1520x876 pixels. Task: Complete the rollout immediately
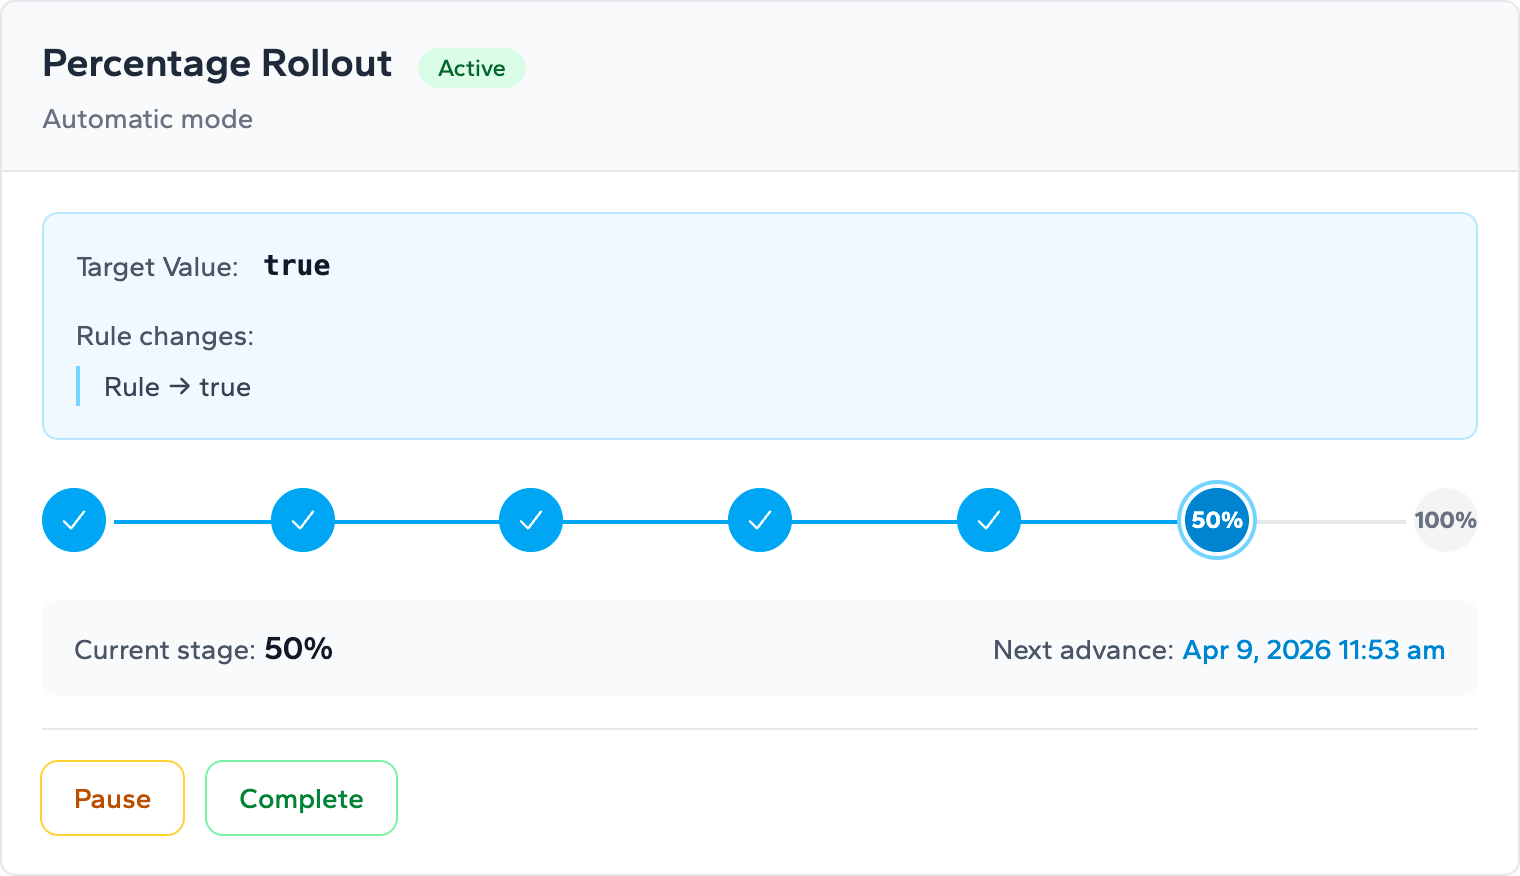pyautogui.click(x=301, y=798)
